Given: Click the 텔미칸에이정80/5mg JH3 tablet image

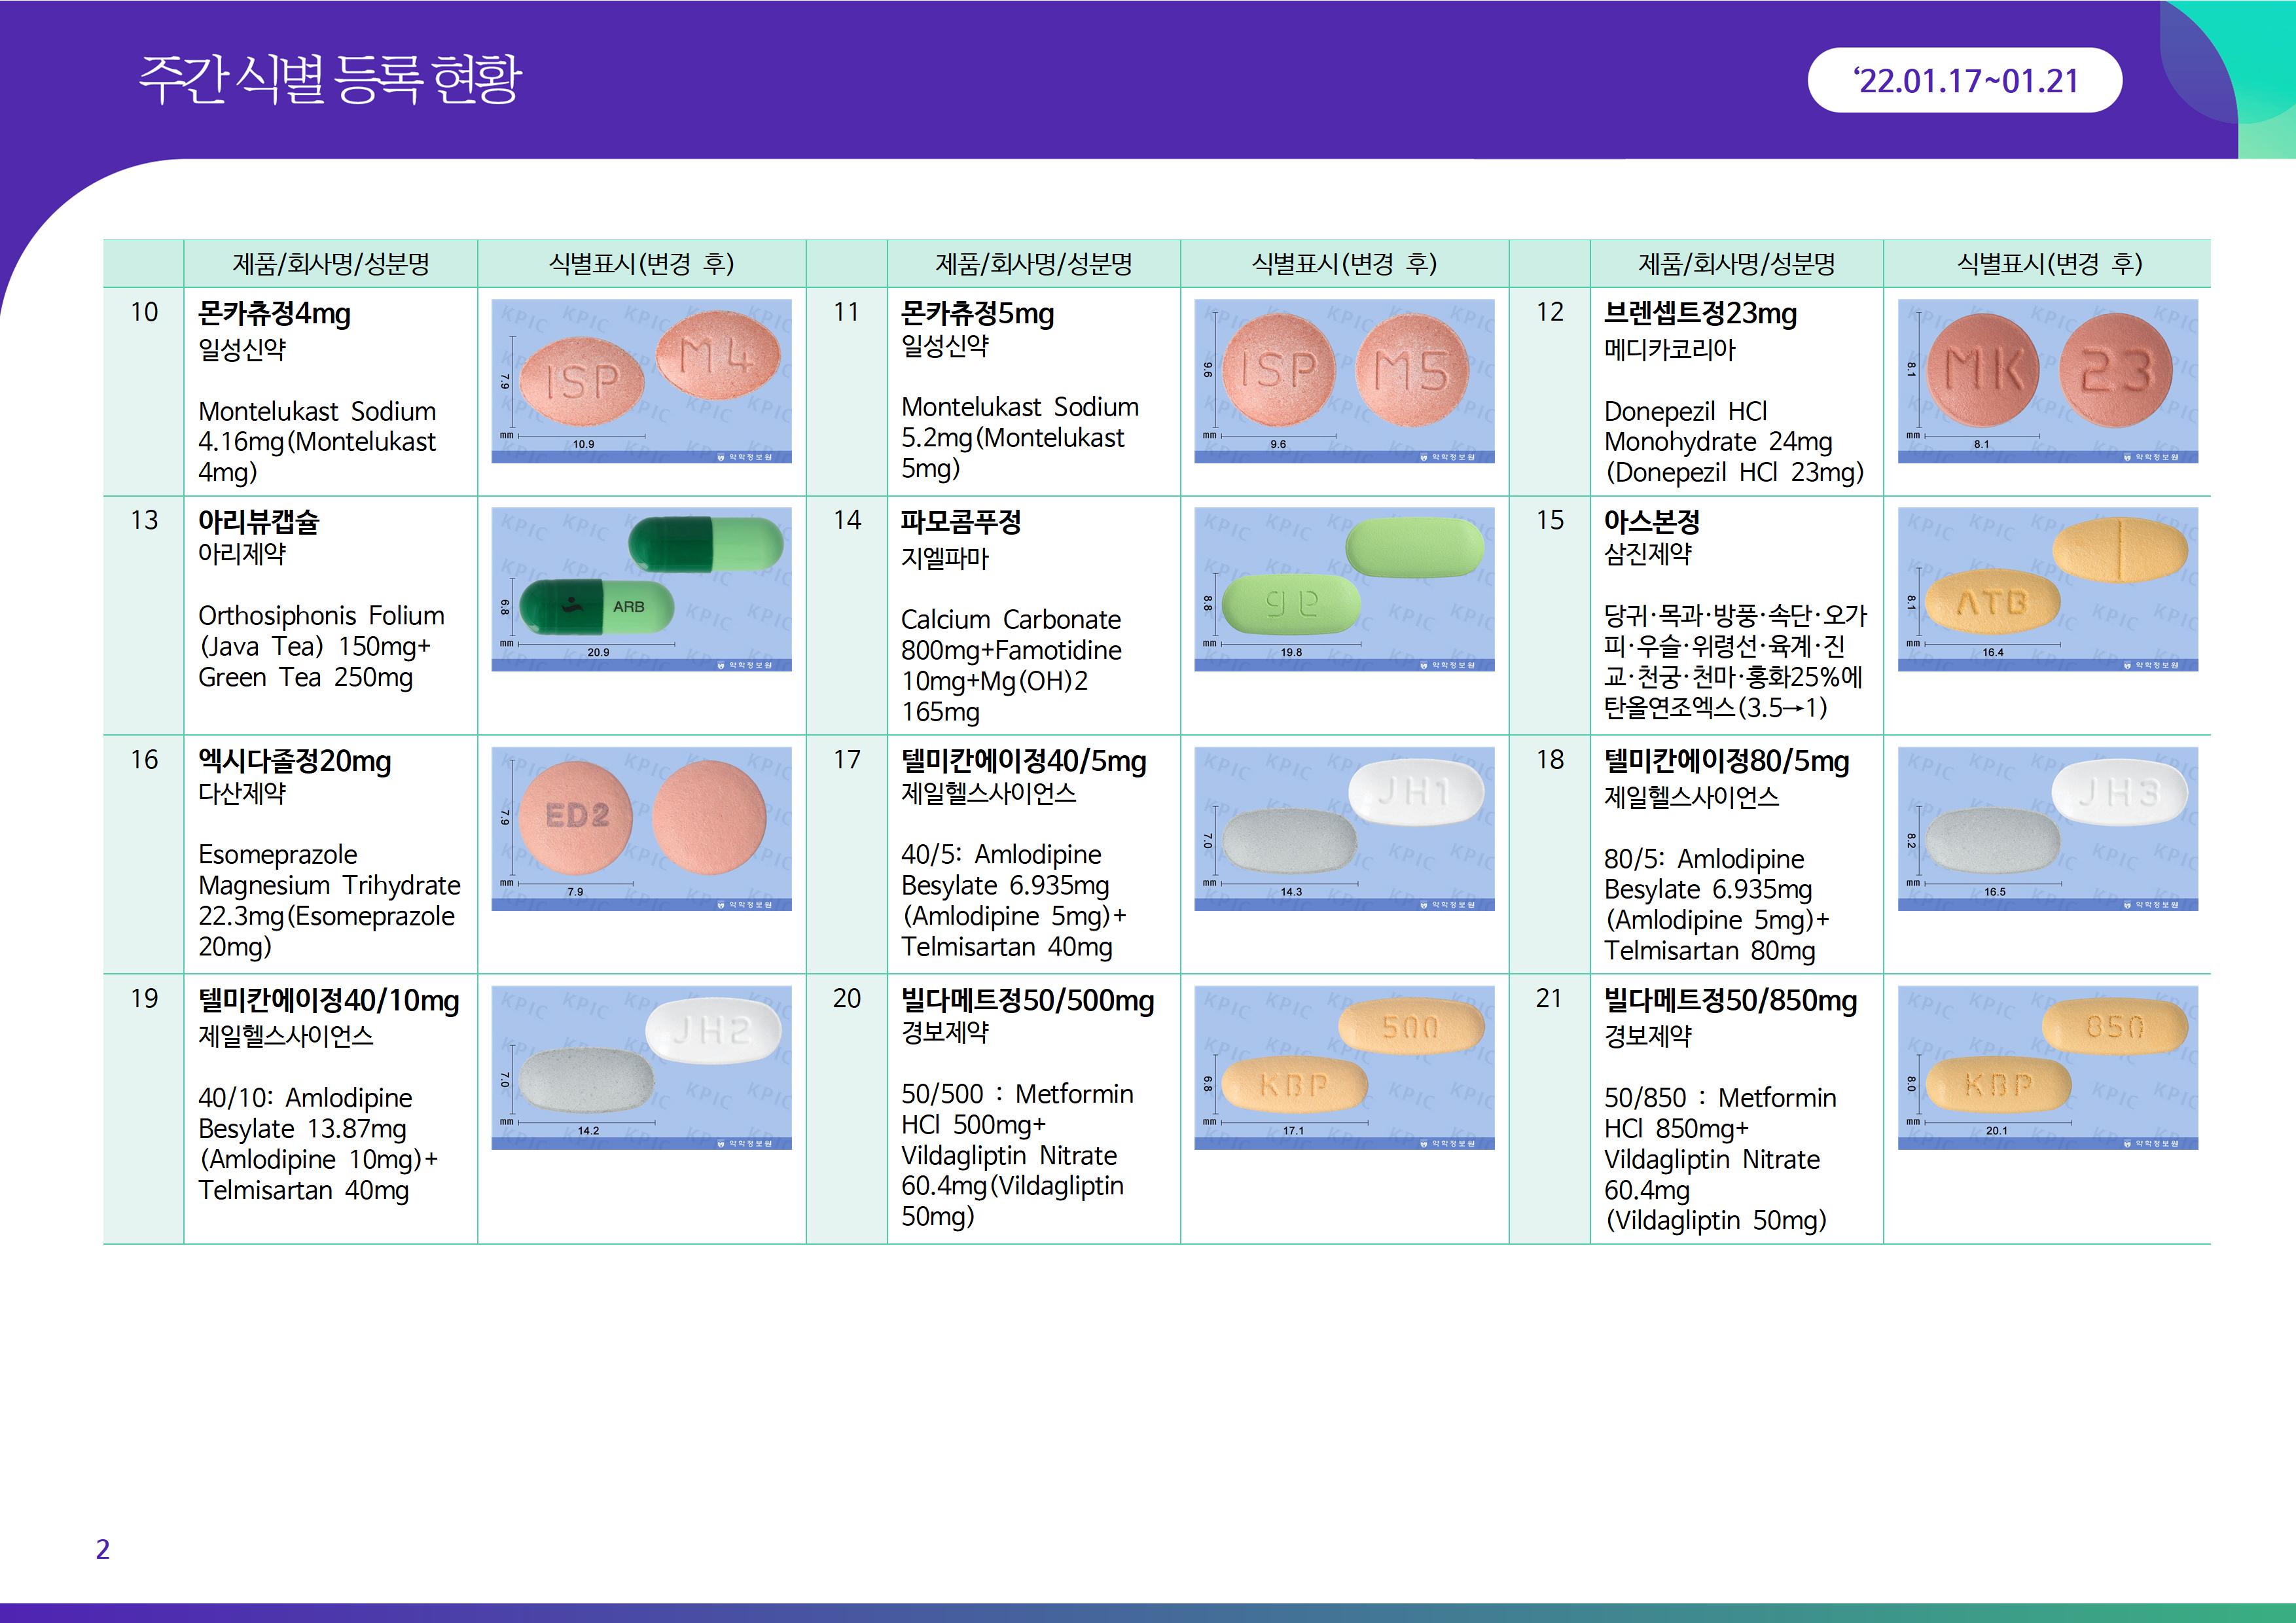Looking at the screenshot, I should [x=2047, y=828].
